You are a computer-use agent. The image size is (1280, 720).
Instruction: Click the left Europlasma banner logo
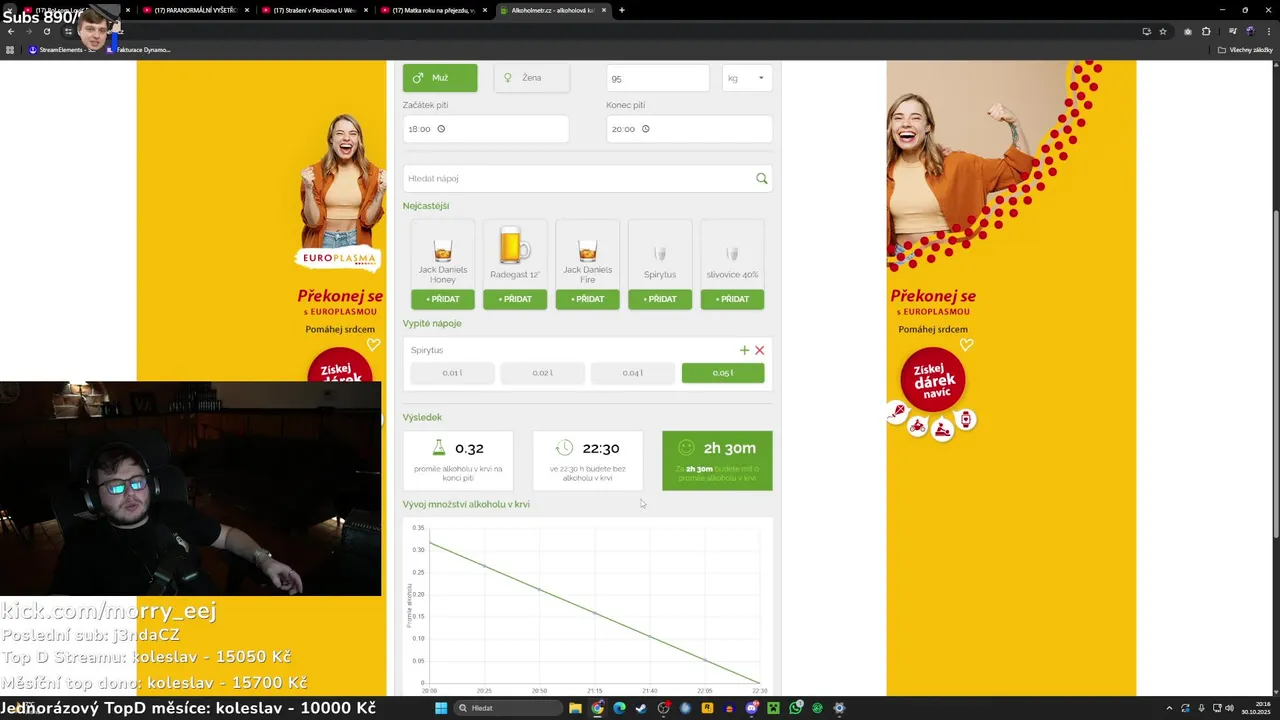point(339,259)
